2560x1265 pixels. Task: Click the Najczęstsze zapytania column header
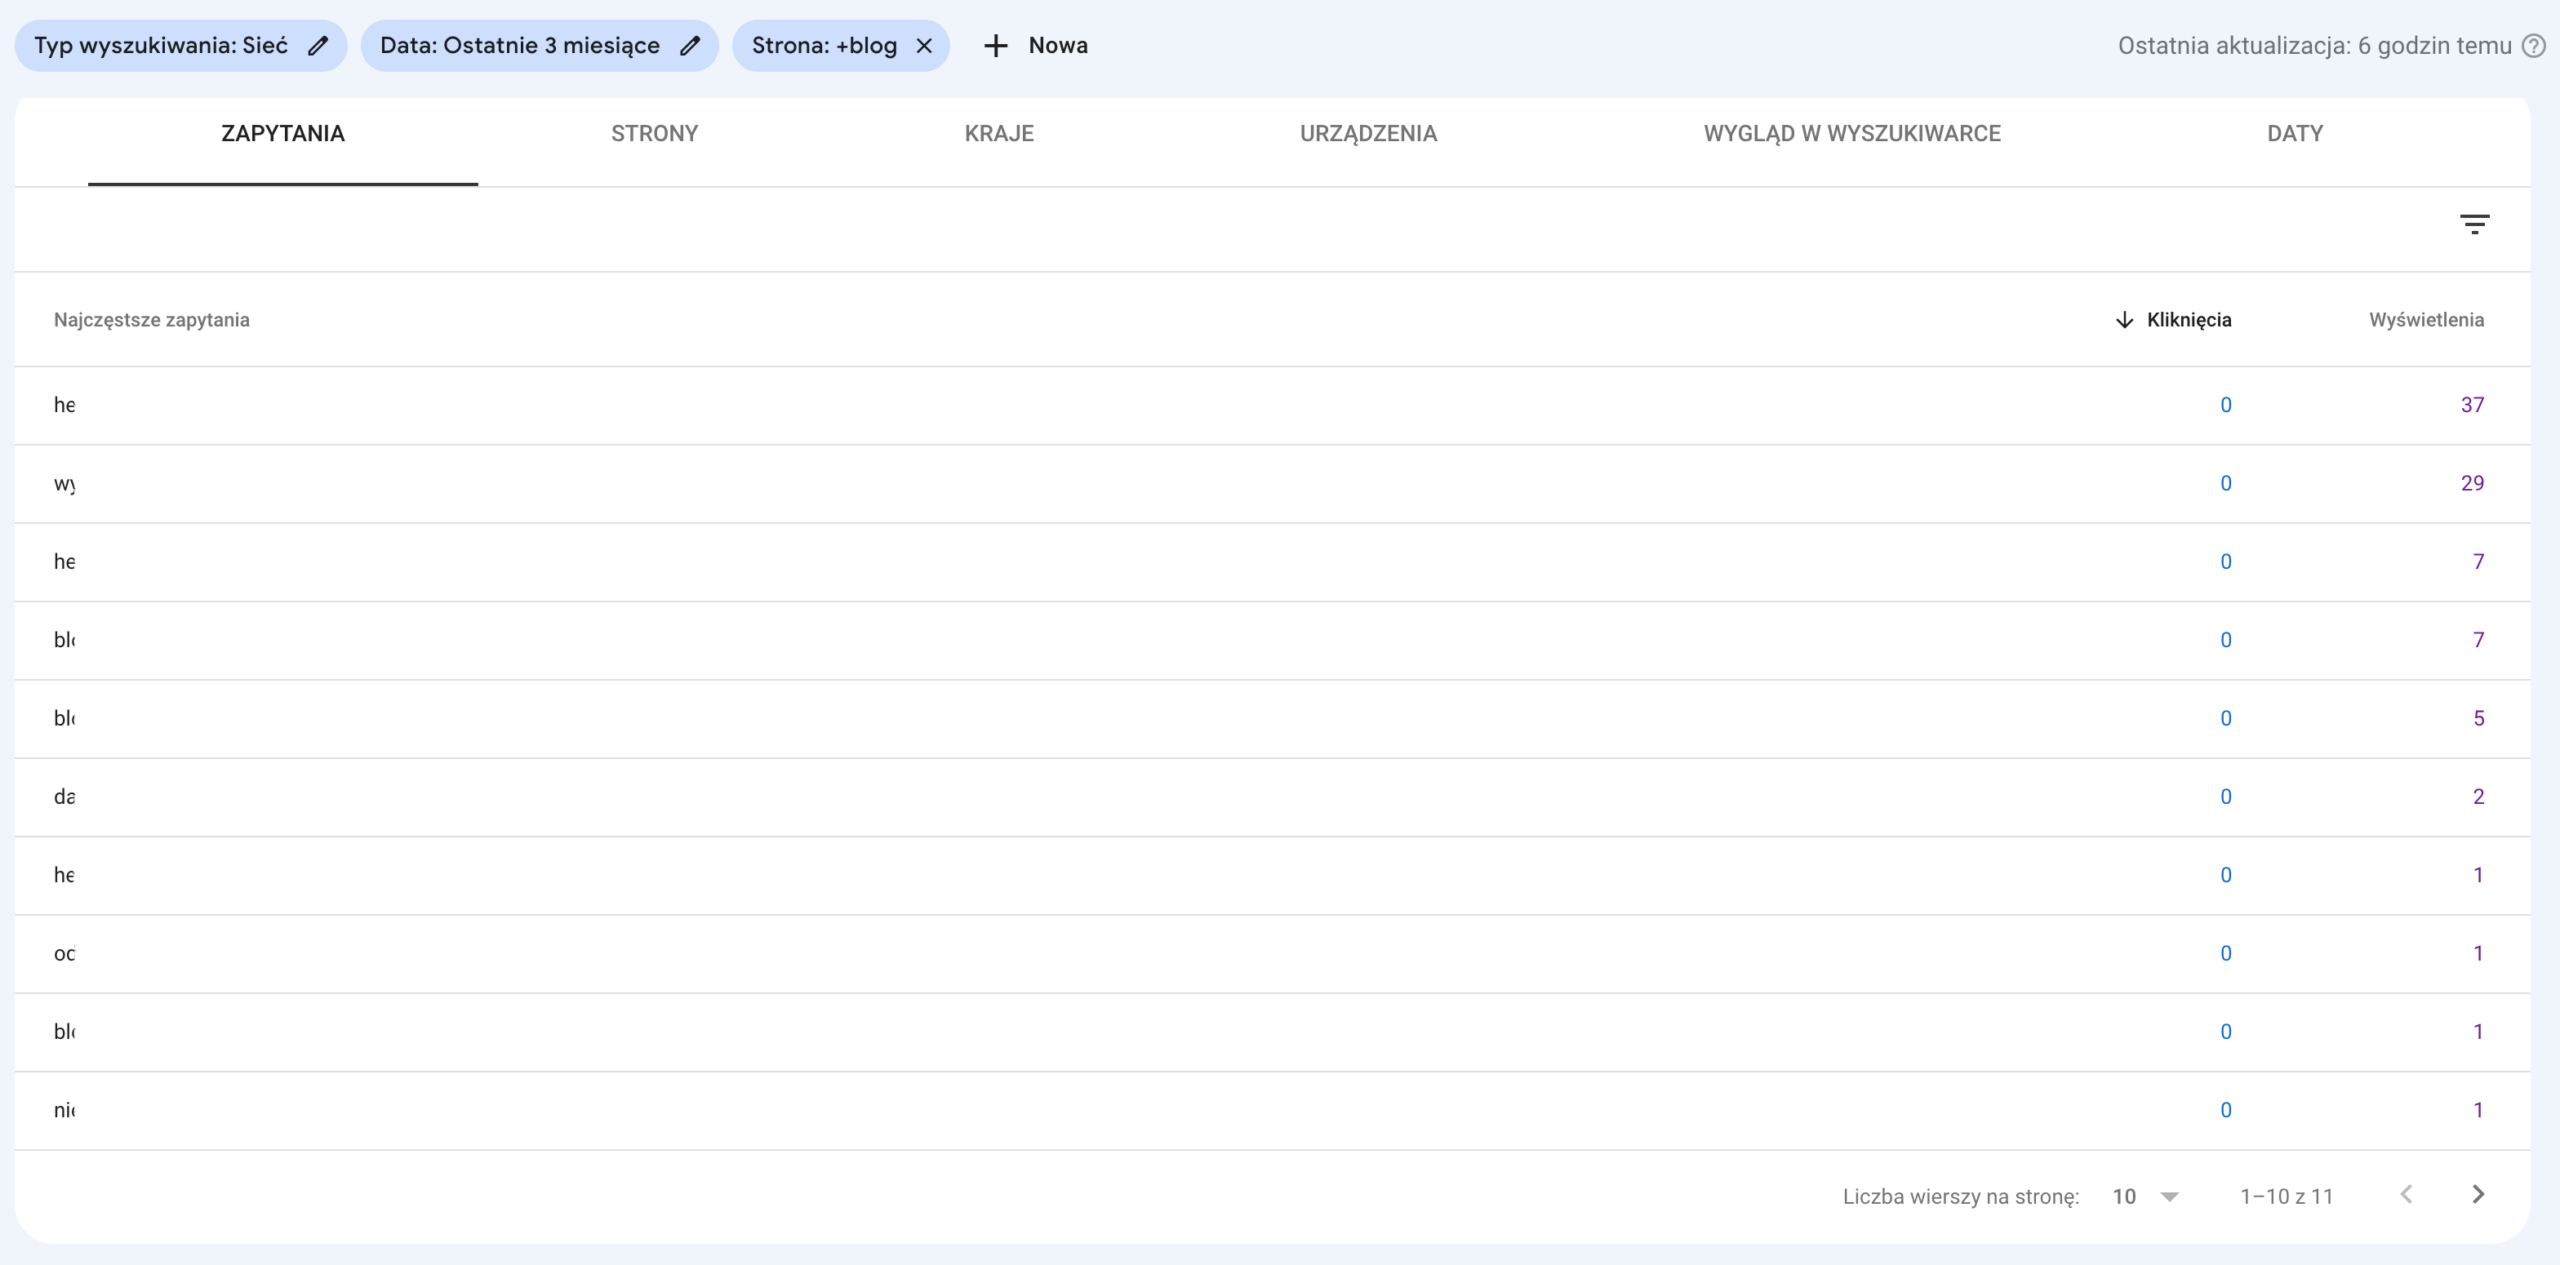152,320
